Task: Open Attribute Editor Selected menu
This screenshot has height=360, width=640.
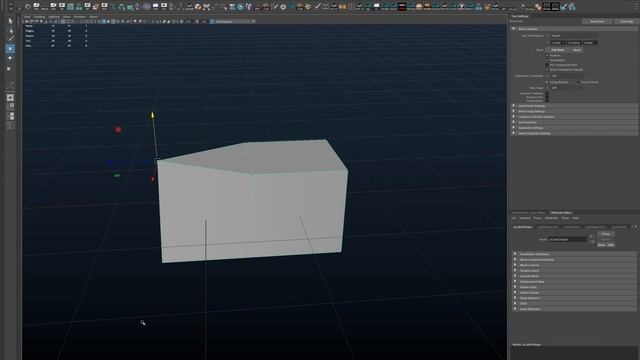Action: point(525,218)
